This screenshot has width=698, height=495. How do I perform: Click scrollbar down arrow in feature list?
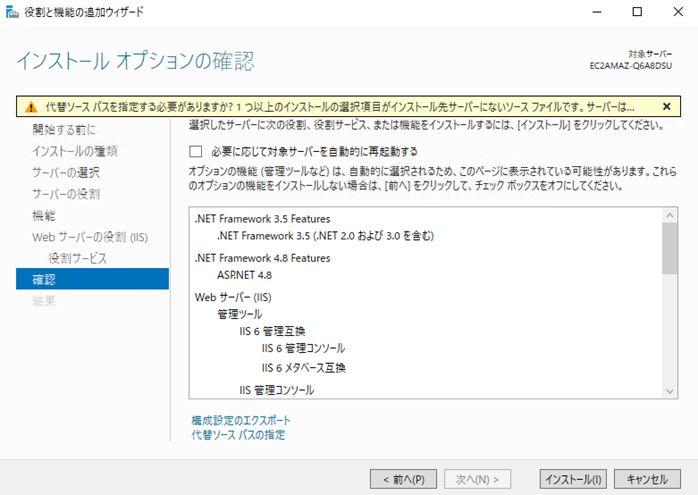tap(670, 391)
